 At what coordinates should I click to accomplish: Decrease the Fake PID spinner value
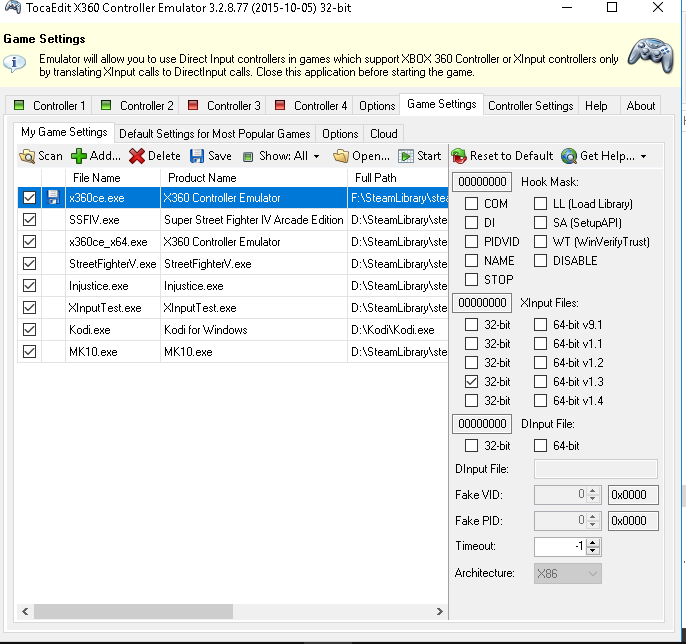click(x=593, y=525)
